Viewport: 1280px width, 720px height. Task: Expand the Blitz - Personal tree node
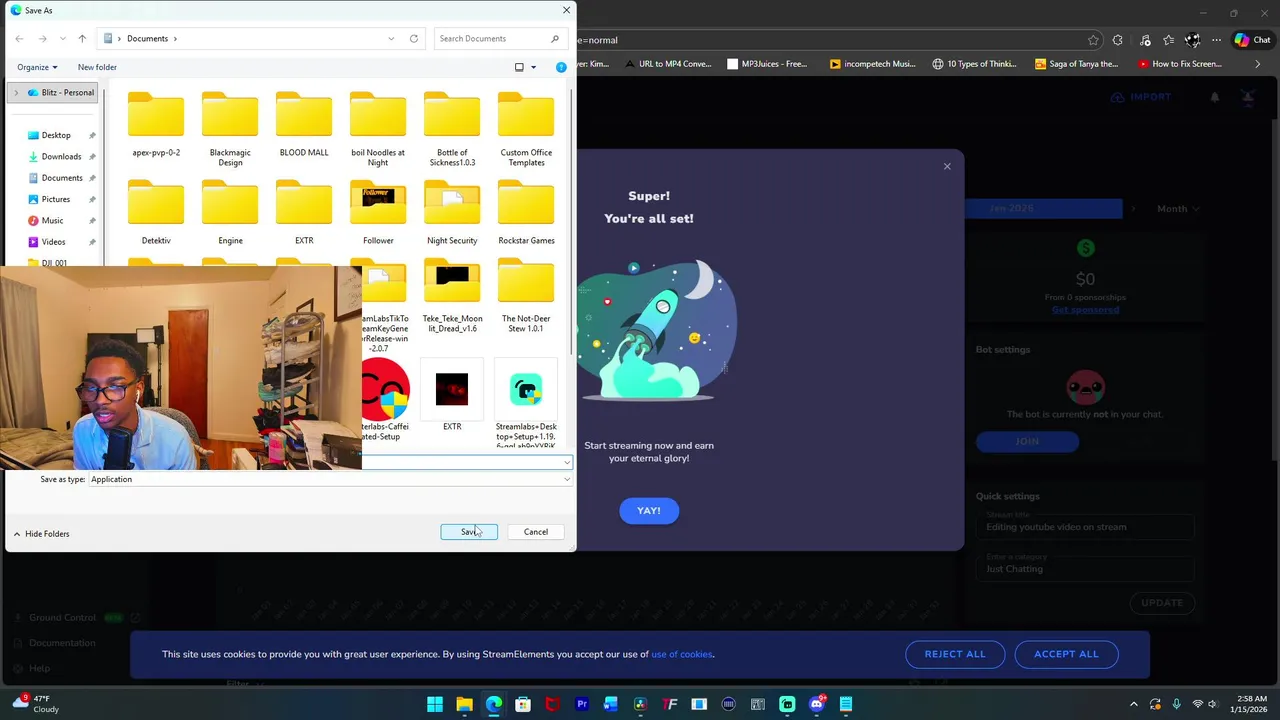click(16, 92)
